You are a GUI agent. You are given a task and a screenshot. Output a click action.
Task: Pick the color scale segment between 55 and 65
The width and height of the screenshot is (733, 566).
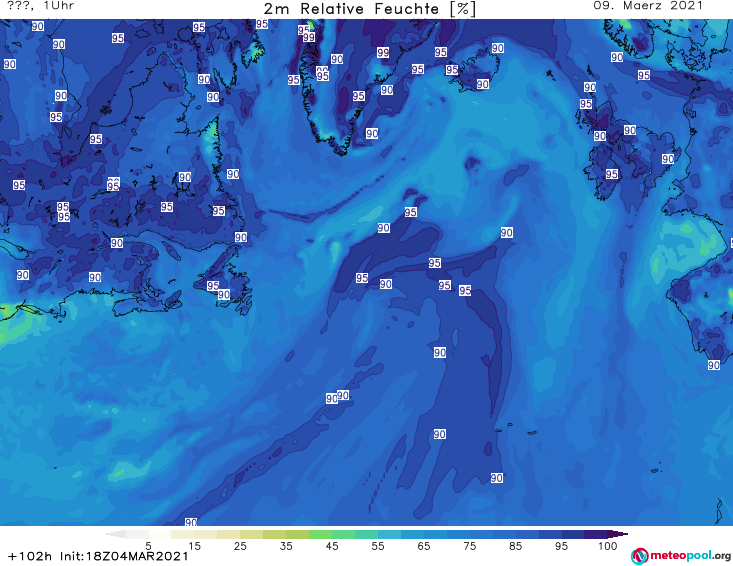point(401,534)
